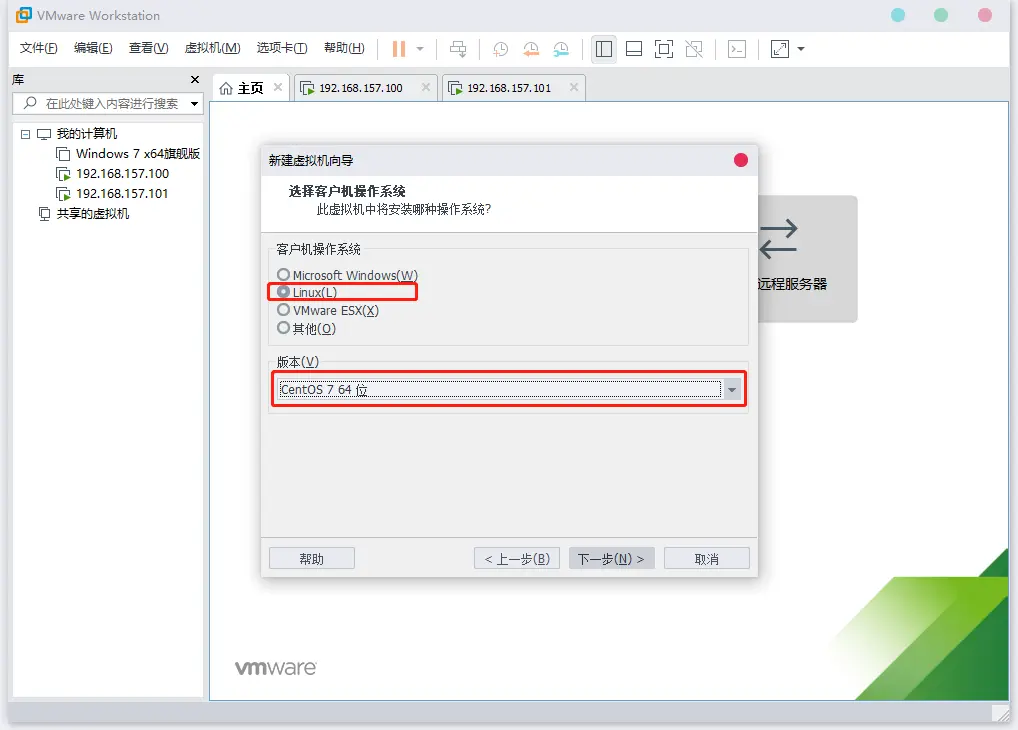This screenshot has height=730, width=1018.
Task: Open the library search dropdown arrow
Action: pyautogui.click(x=194, y=103)
